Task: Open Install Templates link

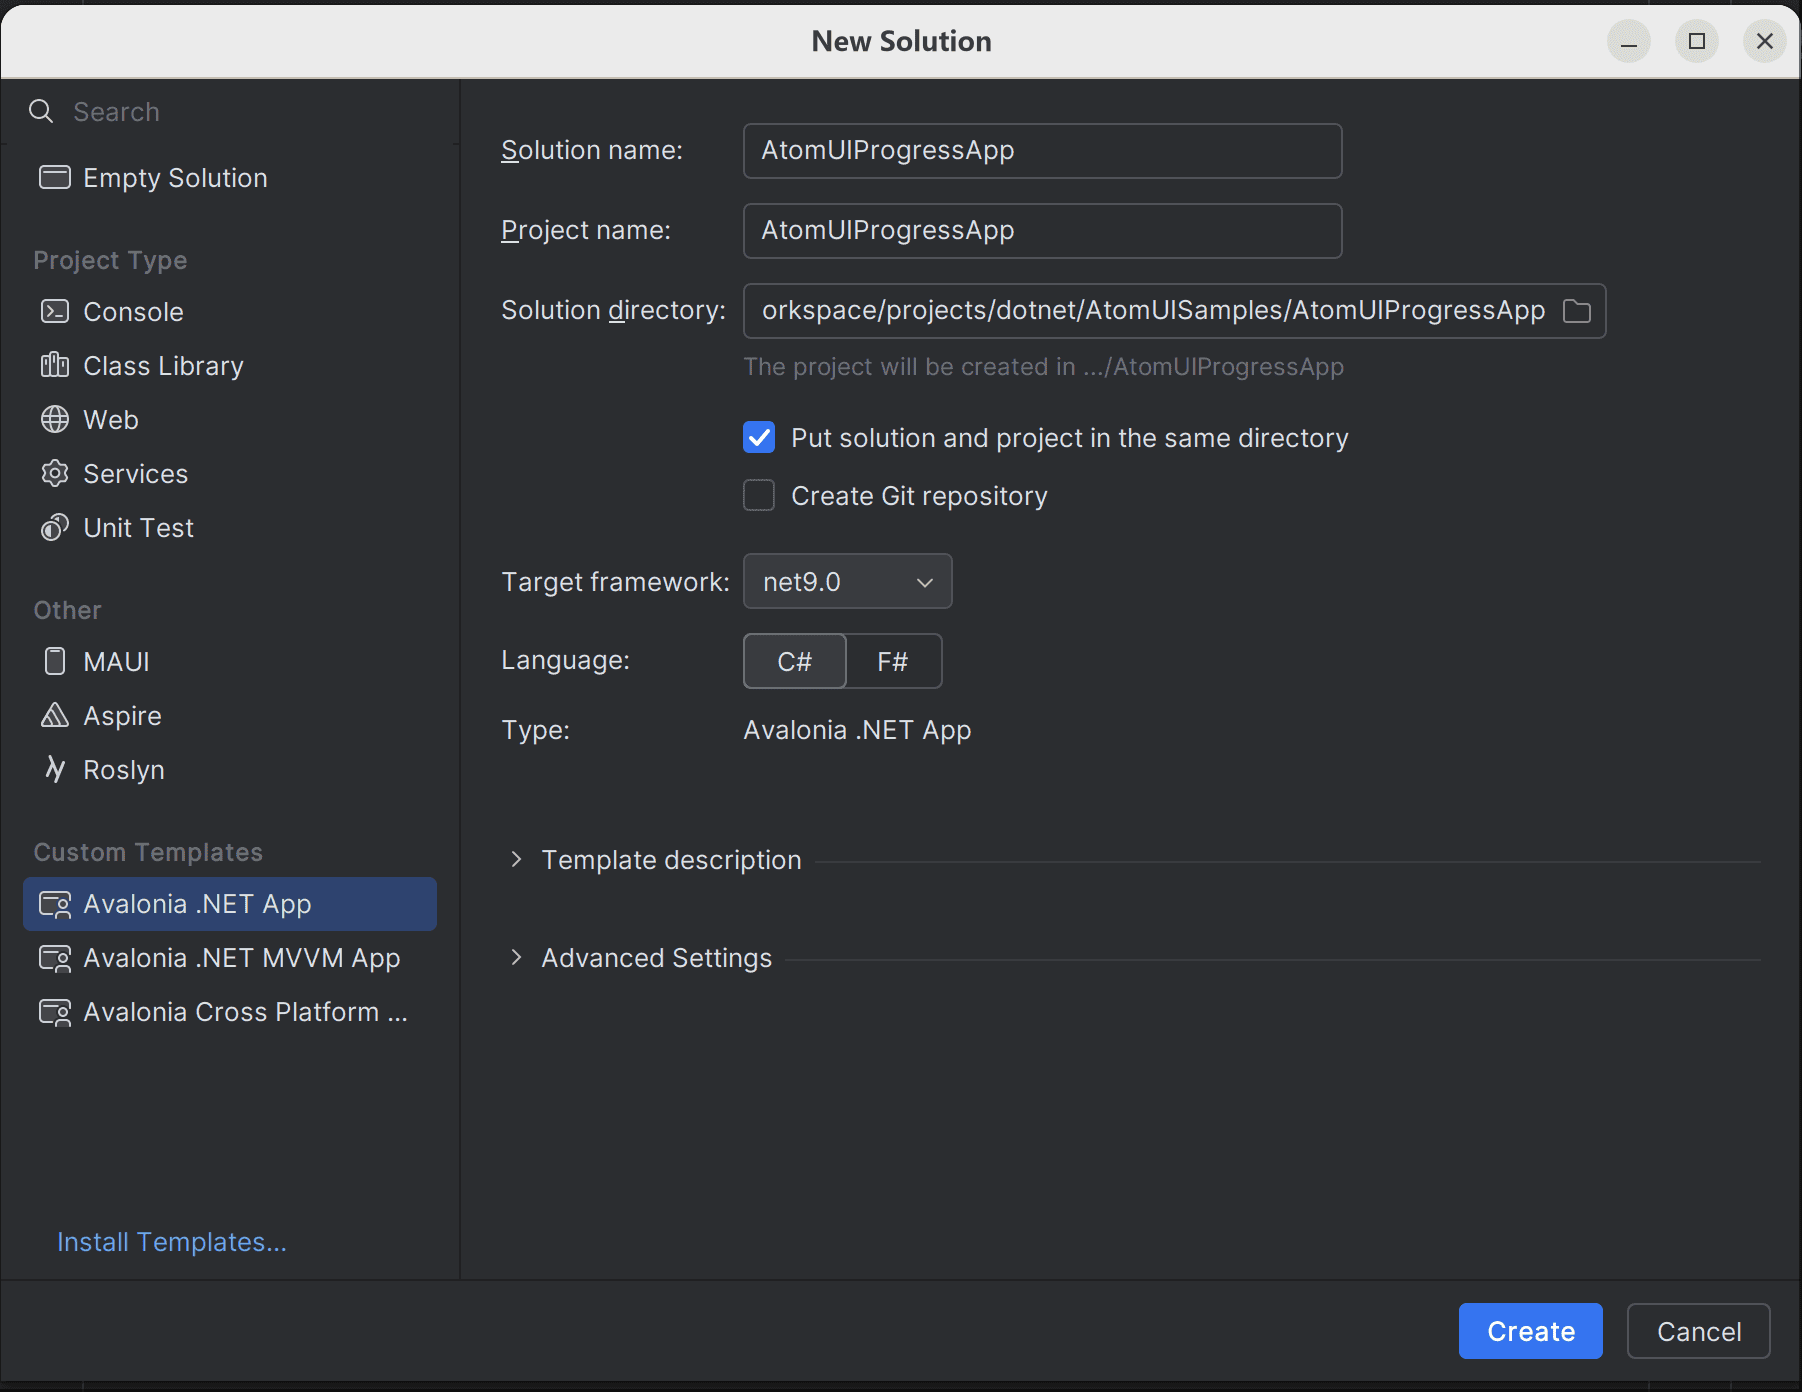Action: coord(172,1242)
